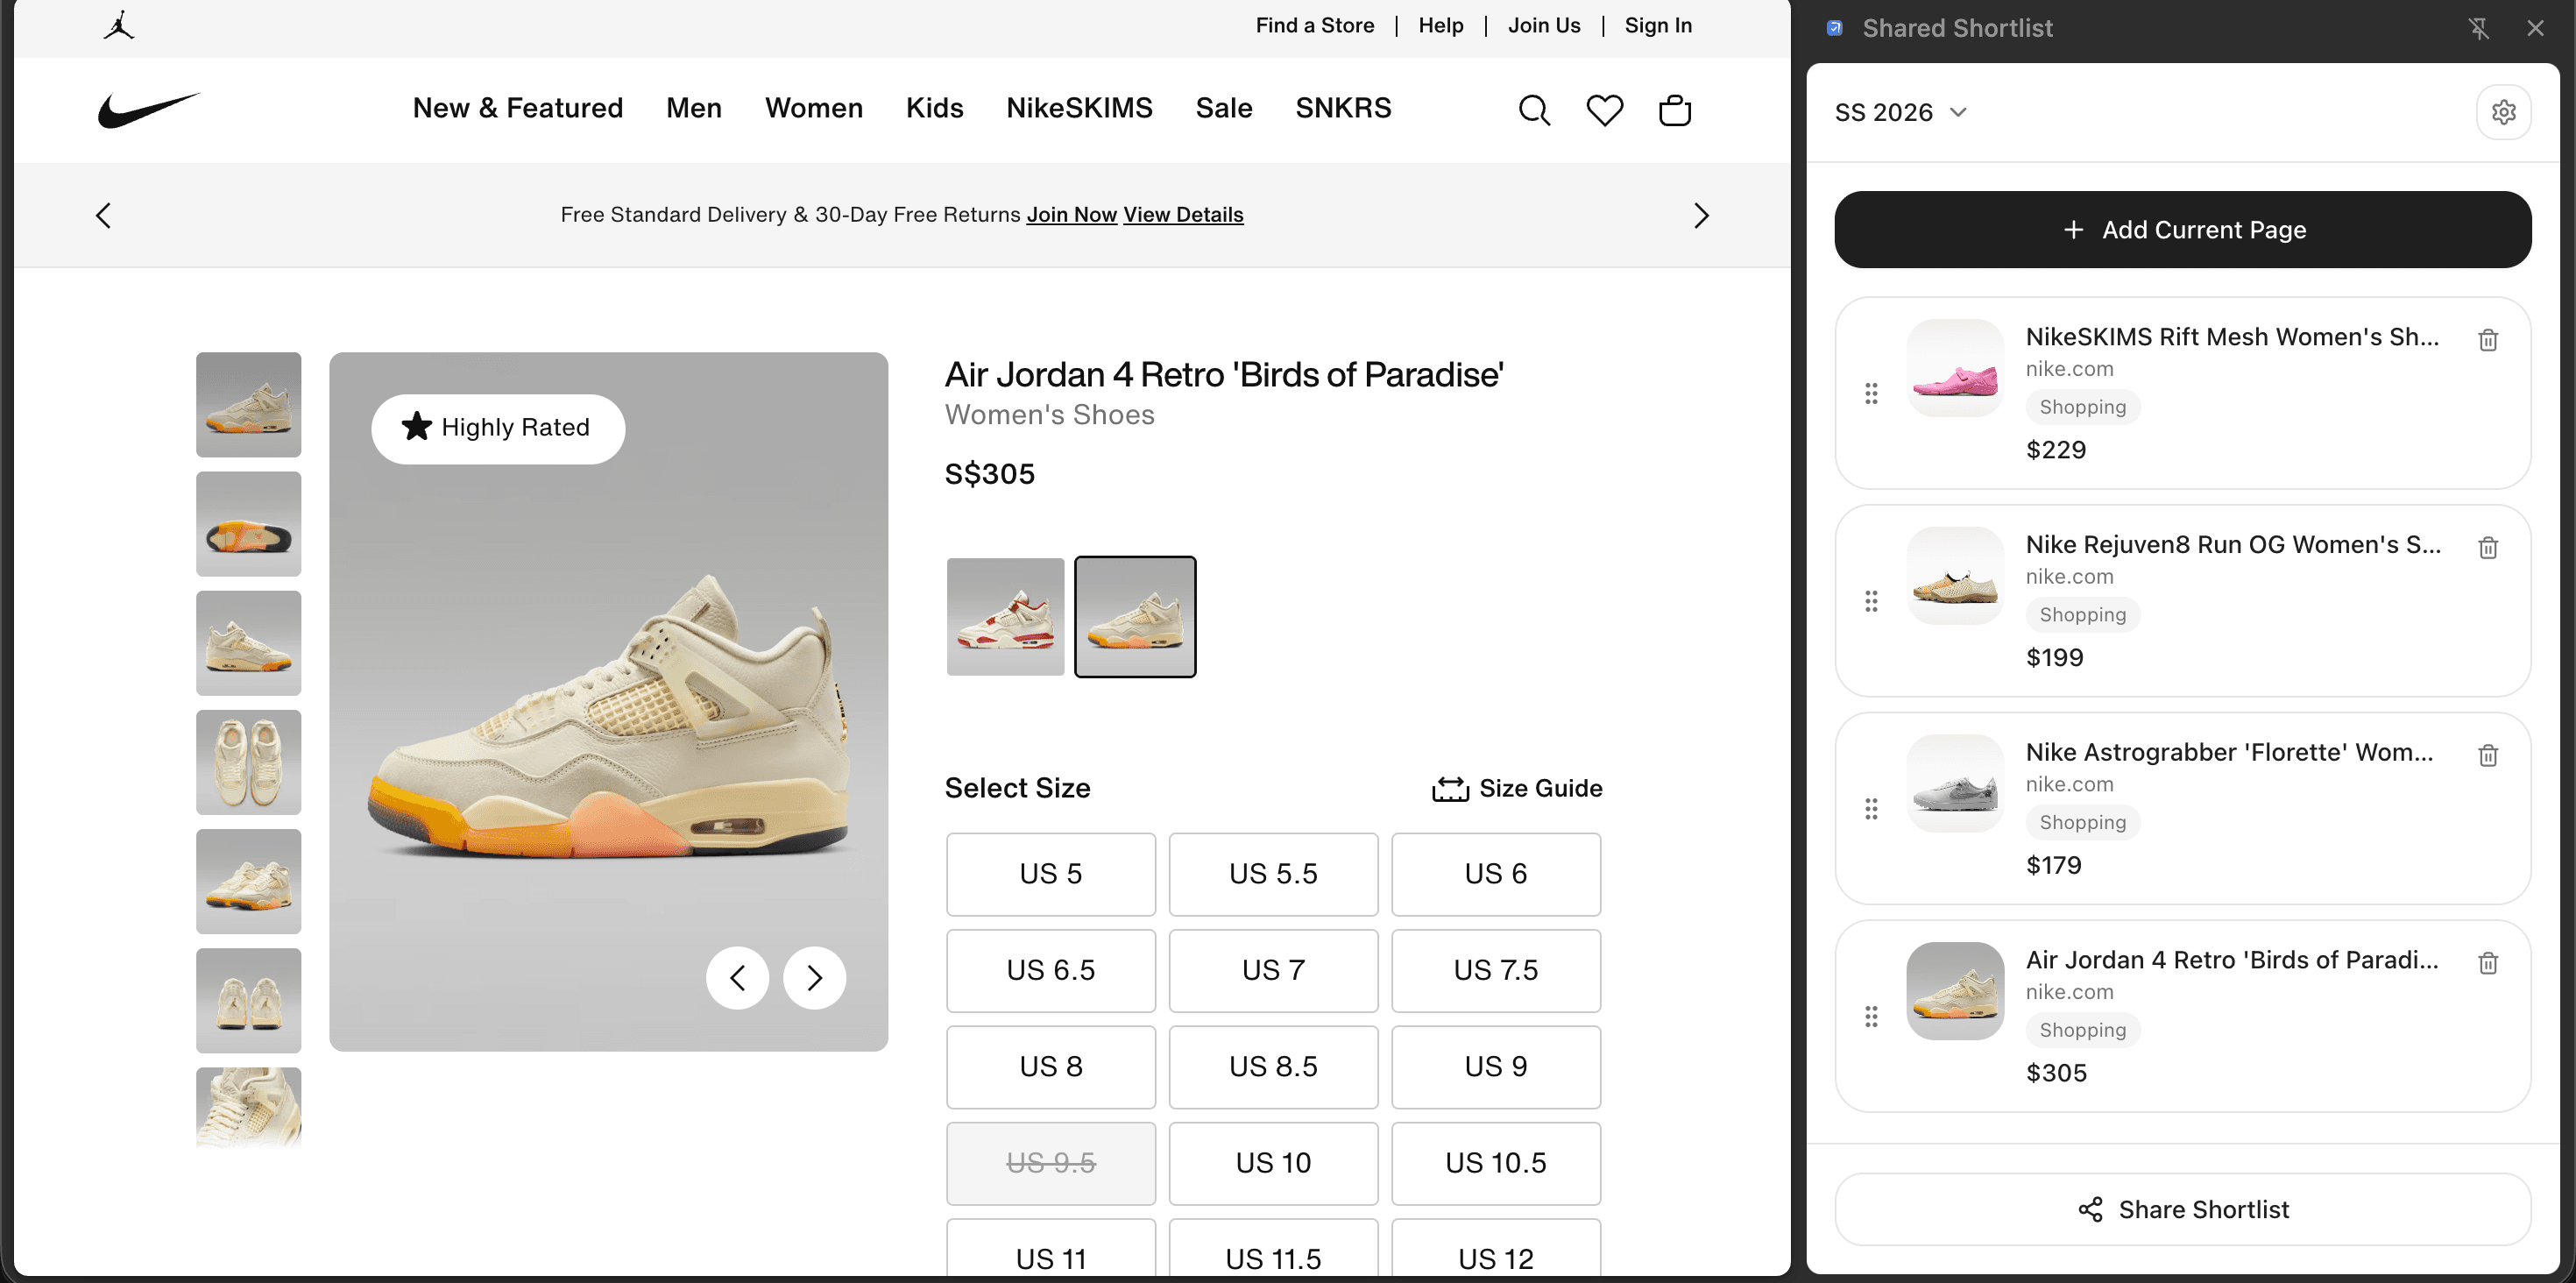Go to previous product image arrow

coord(737,977)
